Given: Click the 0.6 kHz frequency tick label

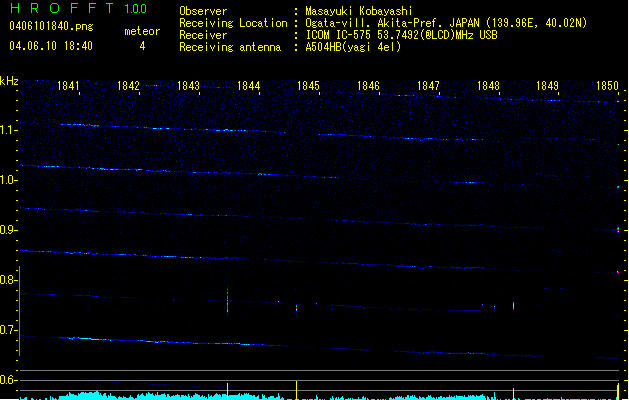Looking at the screenshot, I should tap(7, 380).
